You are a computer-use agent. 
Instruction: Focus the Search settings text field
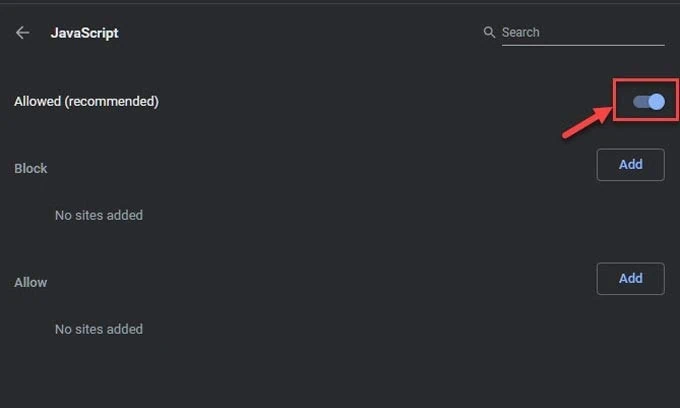[583, 33]
